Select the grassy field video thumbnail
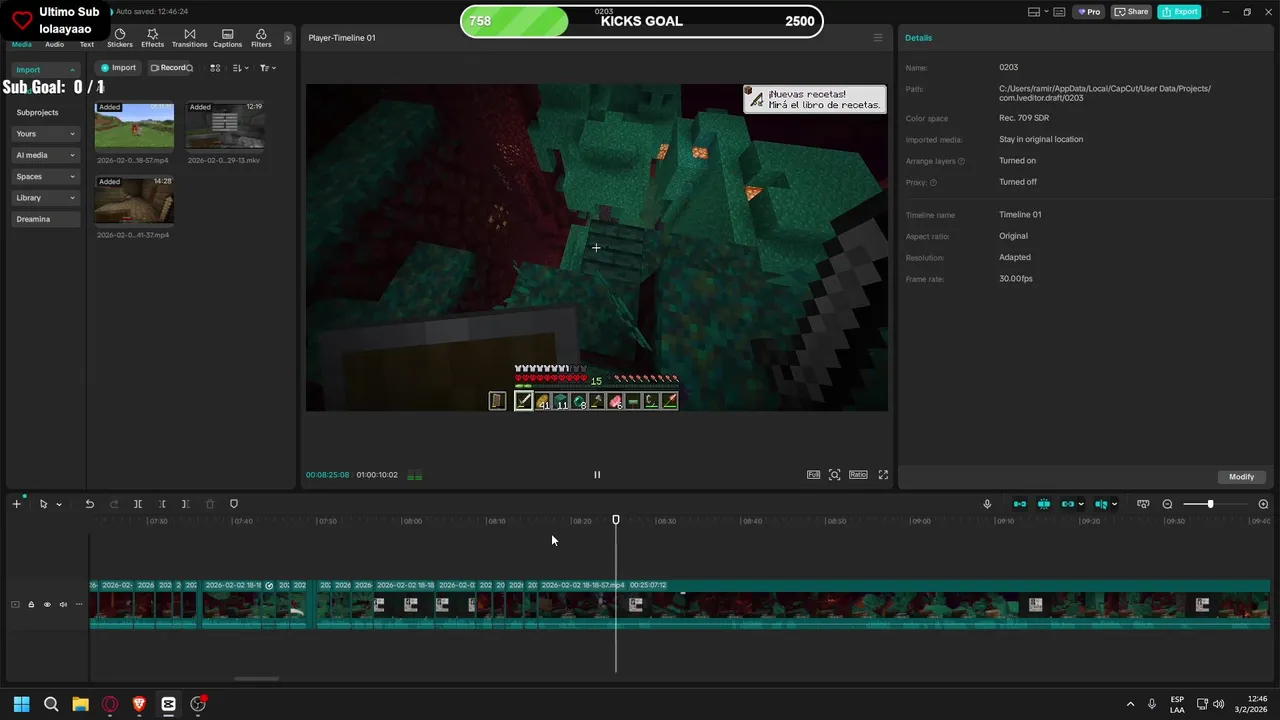1280x720 pixels. tap(134, 126)
